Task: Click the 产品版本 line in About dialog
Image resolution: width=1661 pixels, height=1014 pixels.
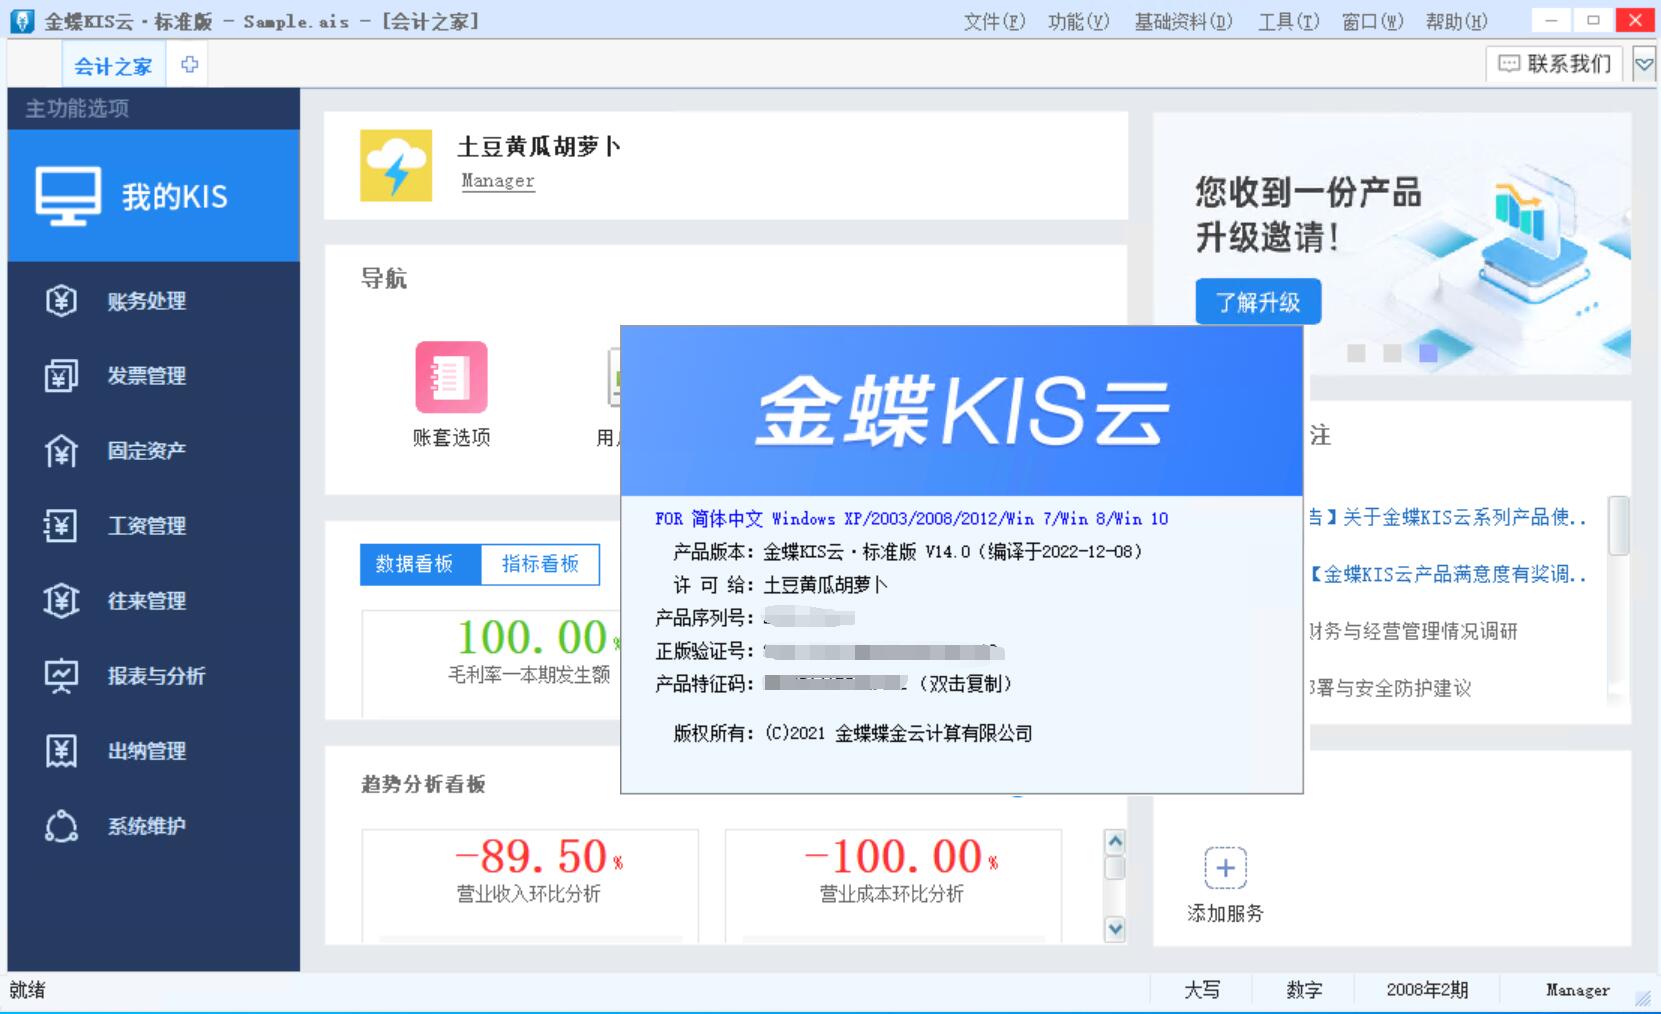Action: point(907,551)
